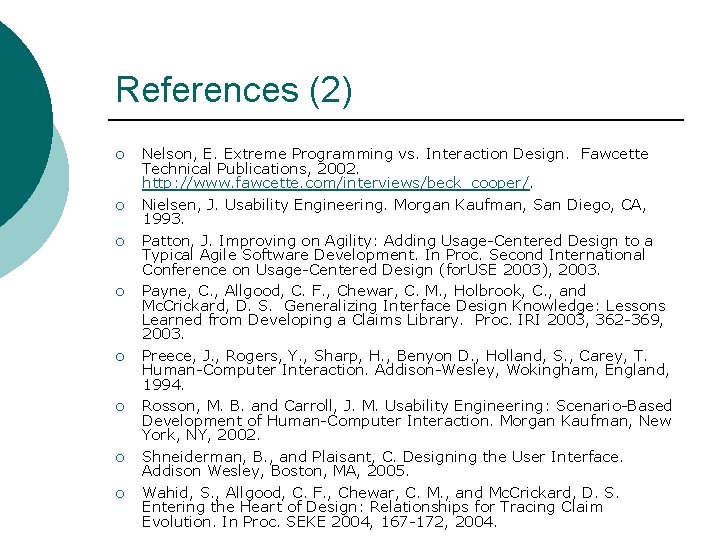This screenshot has width=720, height=540.
Task: Click the 'References (2)' slide title
Action: coord(234,90)
